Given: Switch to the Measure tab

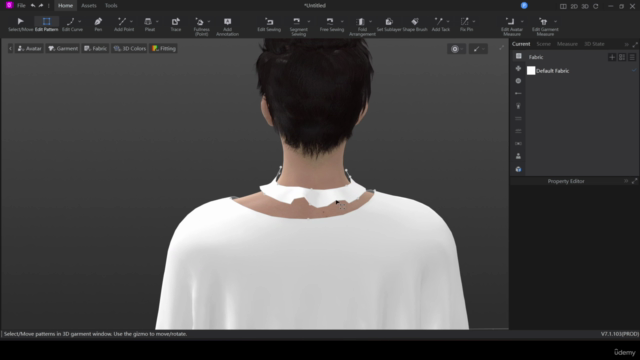Looking at the screenshot, I should [567, 44].
